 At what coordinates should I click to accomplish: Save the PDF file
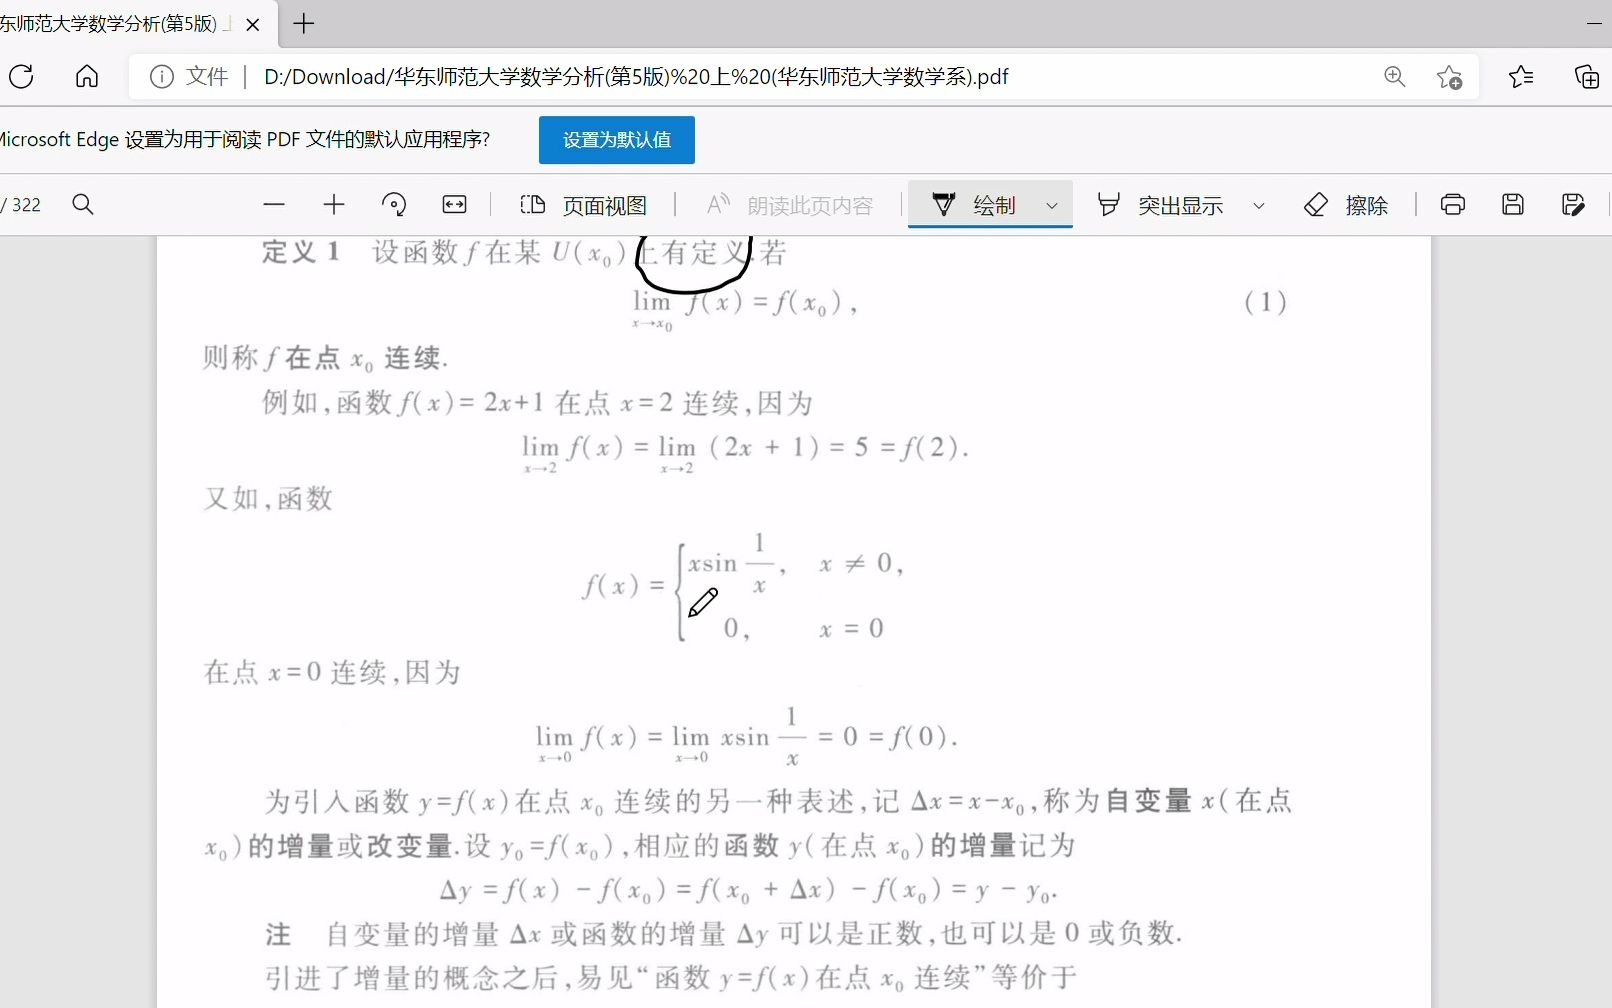pyautogui.click(x=1513, y=205)
